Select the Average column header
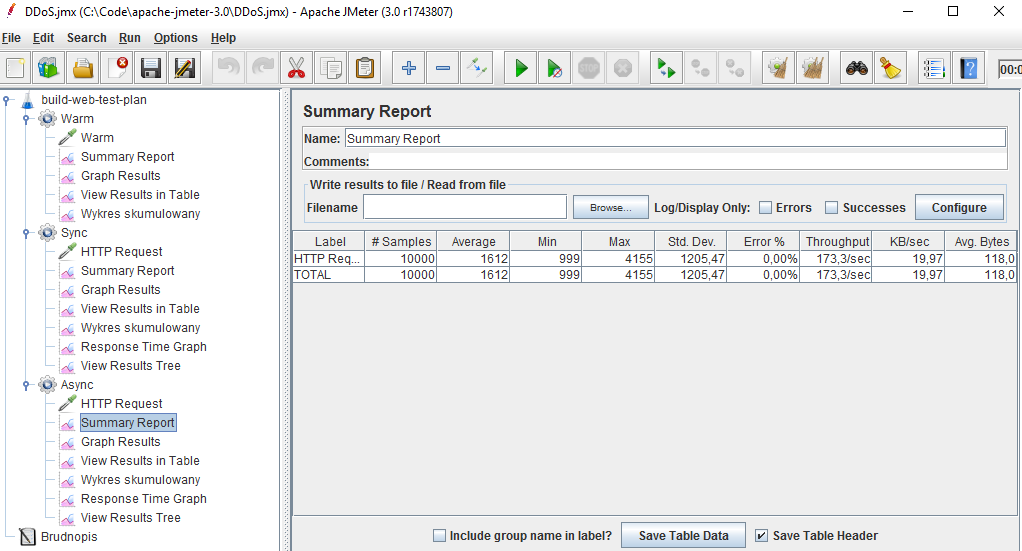 tap(474, 241)
